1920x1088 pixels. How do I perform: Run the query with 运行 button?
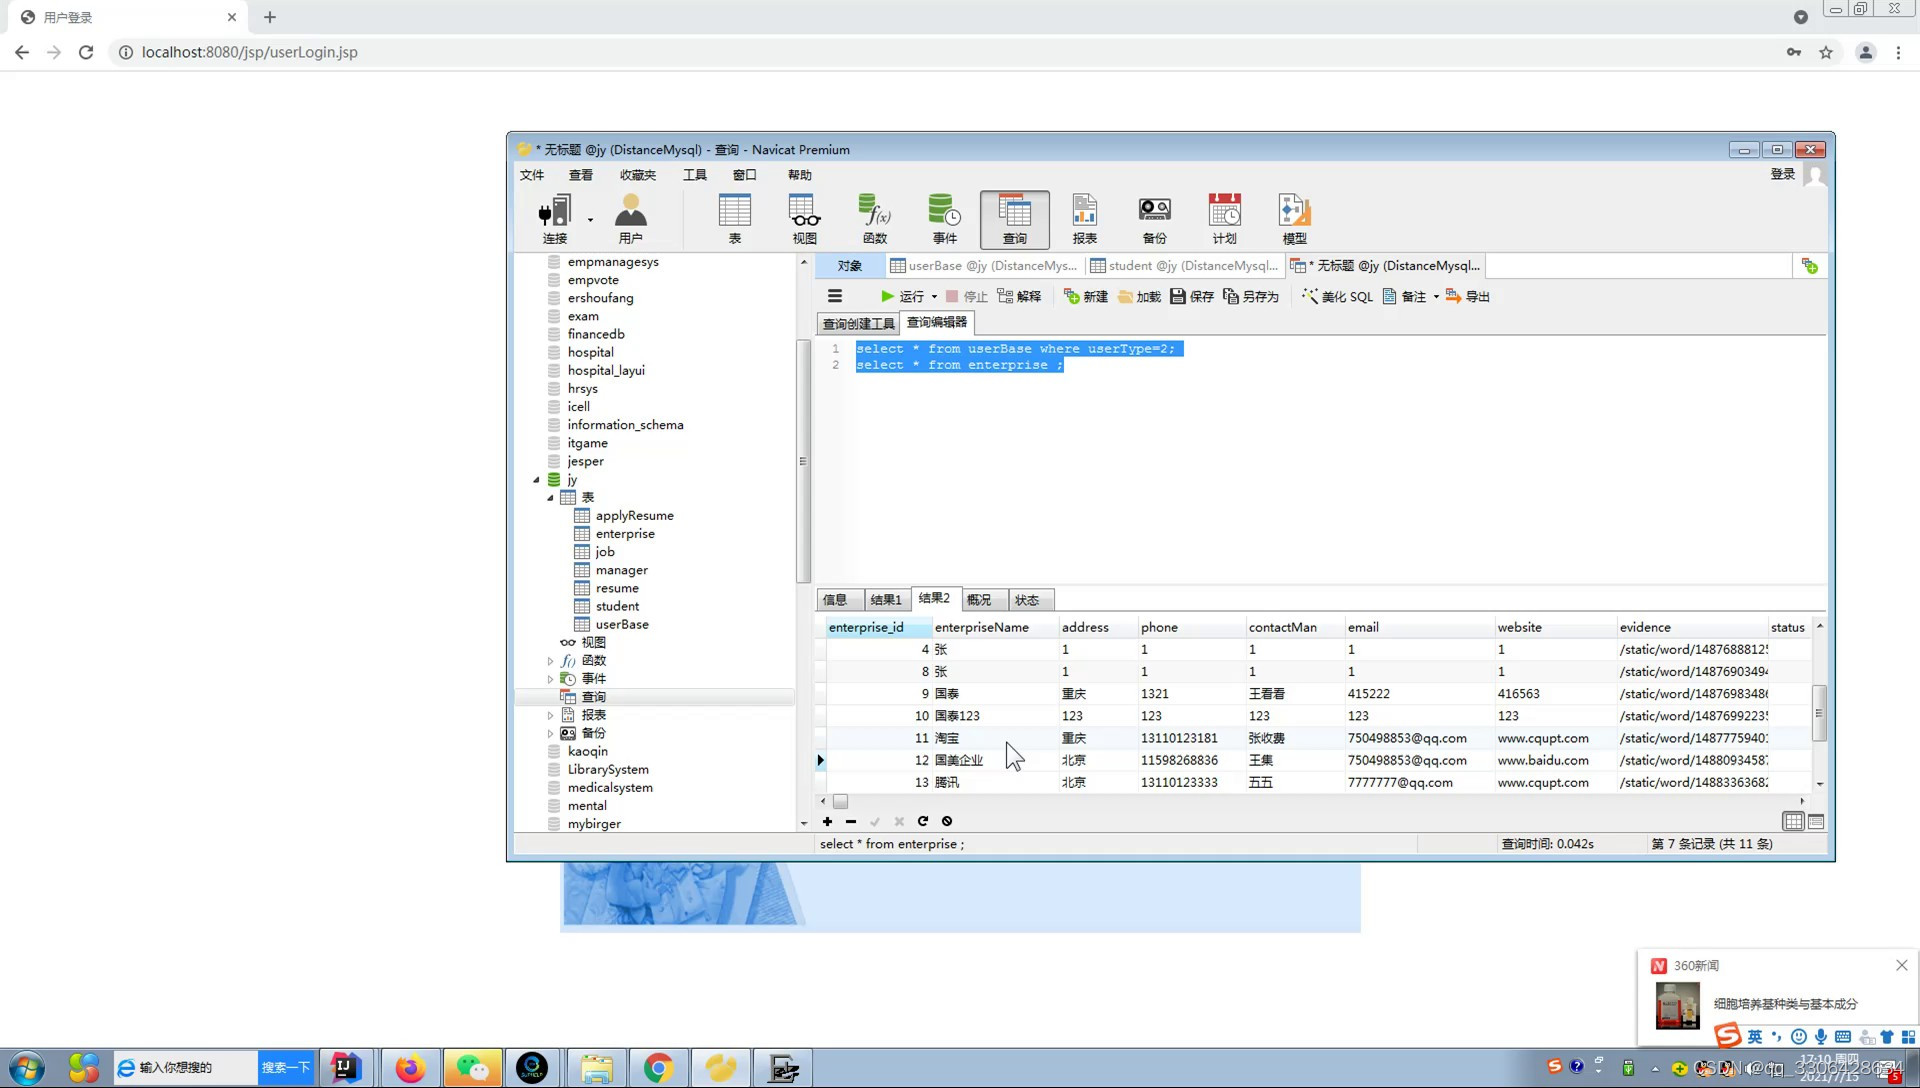point(902,296)
